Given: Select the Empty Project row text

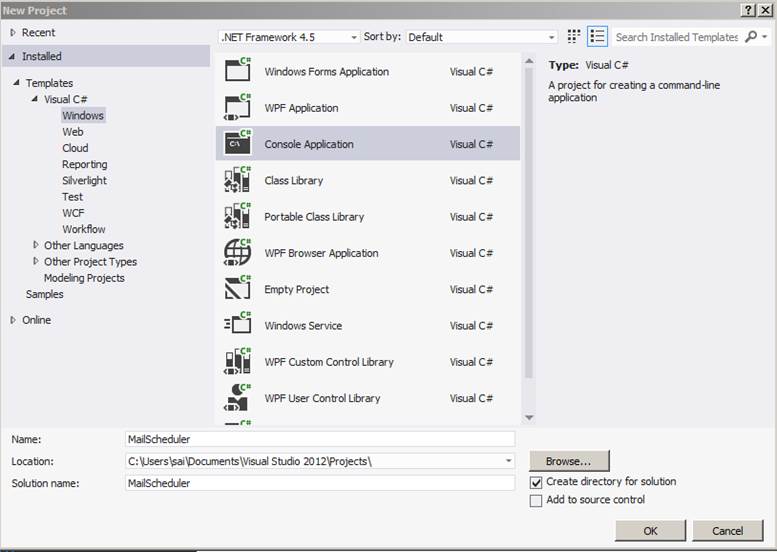Looking at the screenshot, I should click(x=296, y=289).
